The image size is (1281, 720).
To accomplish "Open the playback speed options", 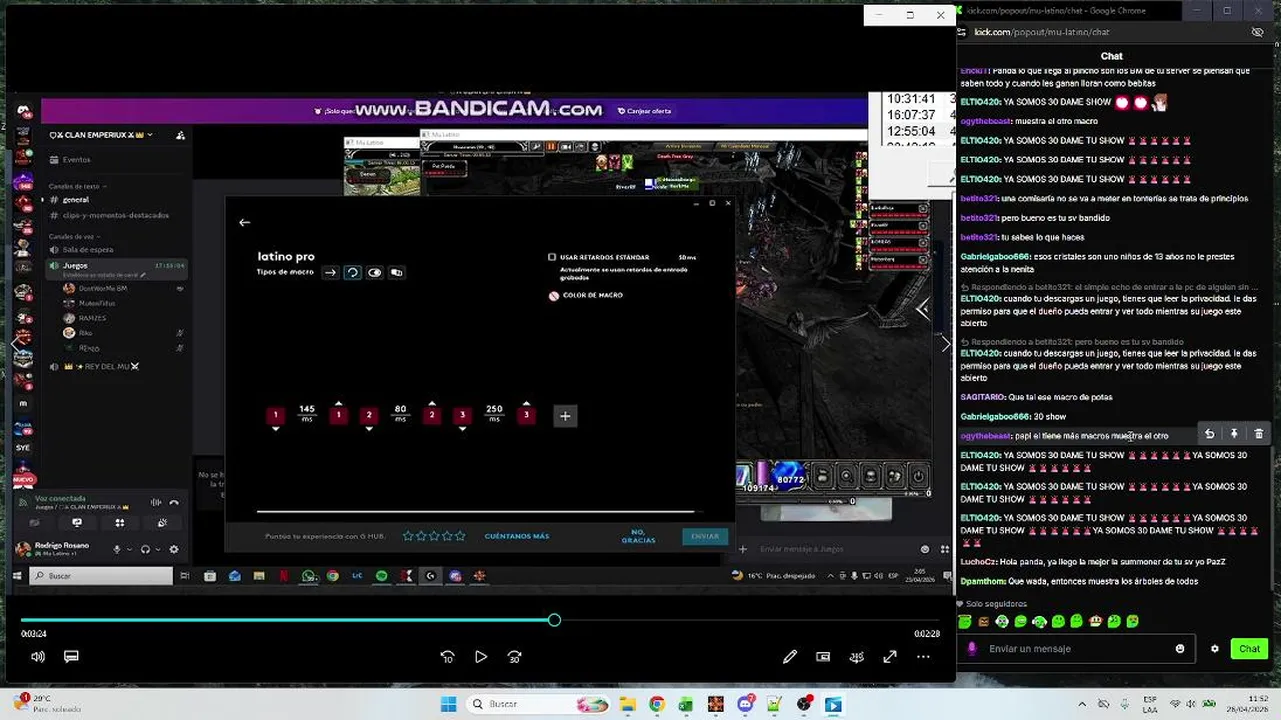I will [857, 657].
